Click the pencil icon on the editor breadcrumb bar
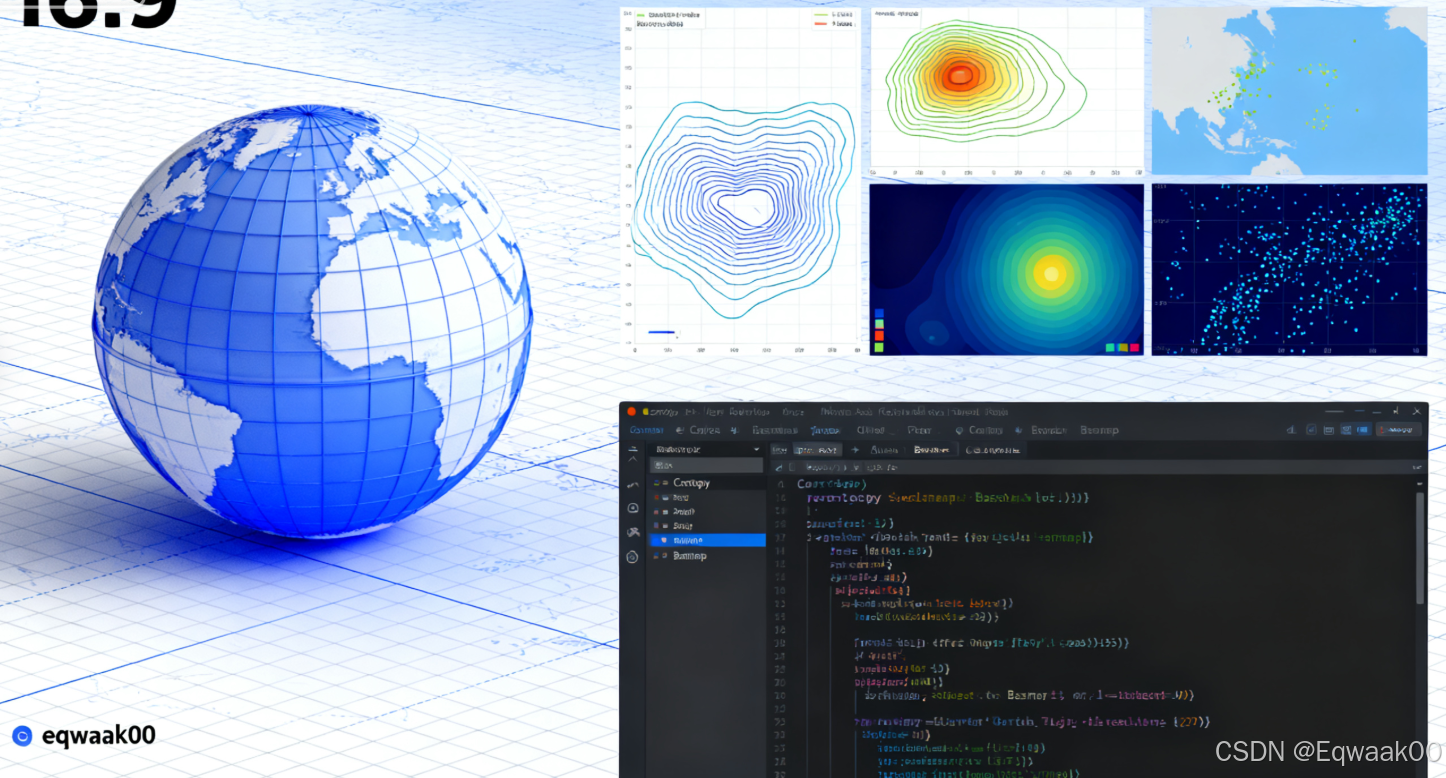This screenshot has height=778, width=1446. tap(779, 467)
